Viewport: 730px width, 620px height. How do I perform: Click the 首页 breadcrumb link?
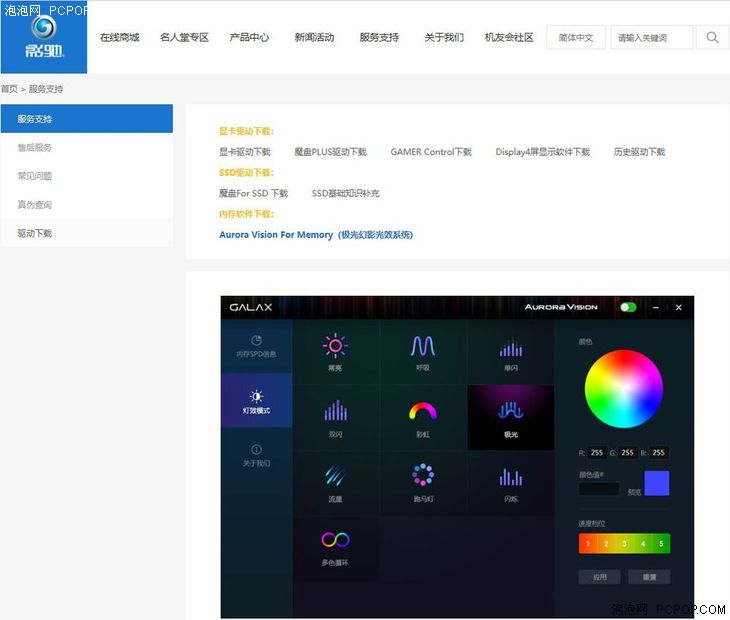coord(9,89)
